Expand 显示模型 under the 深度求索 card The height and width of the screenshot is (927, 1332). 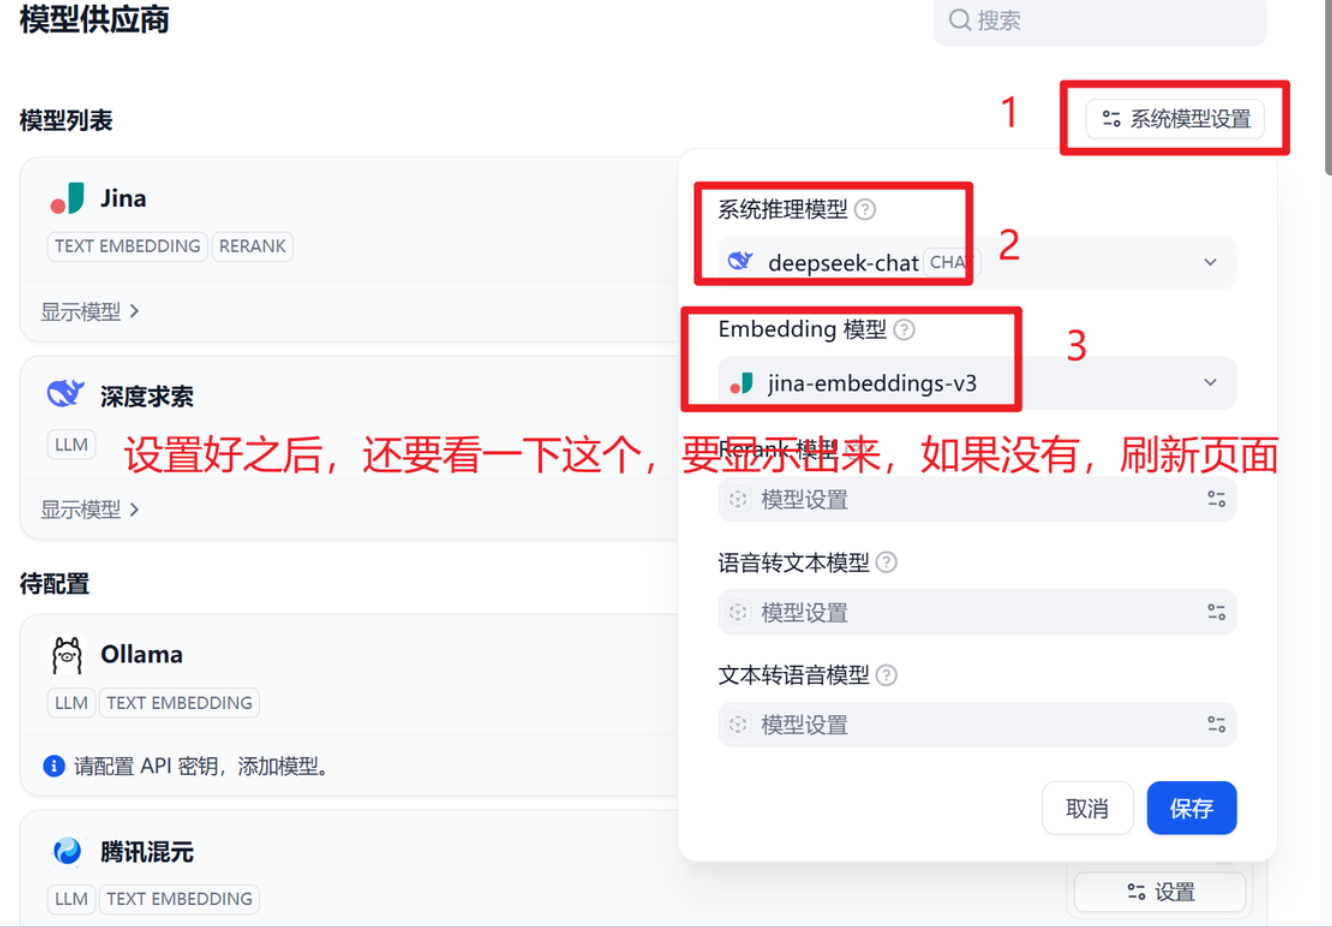coord(90,510)
